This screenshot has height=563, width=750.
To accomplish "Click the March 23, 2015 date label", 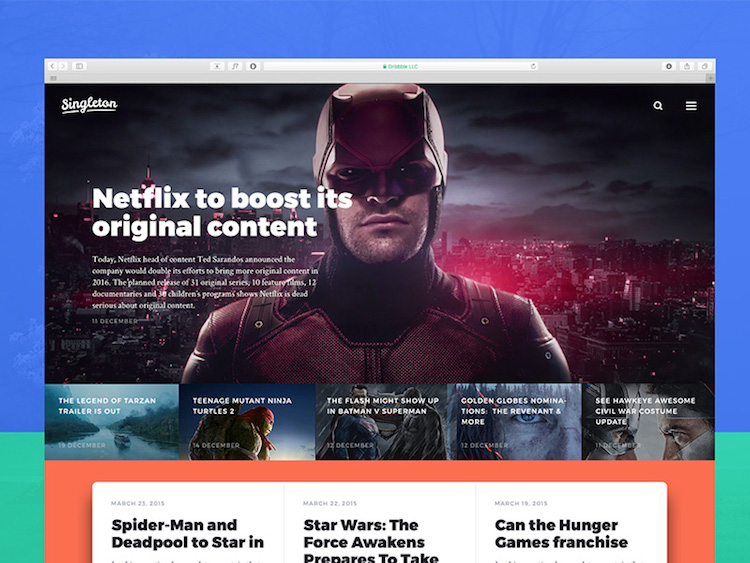I will pos(138,503).
